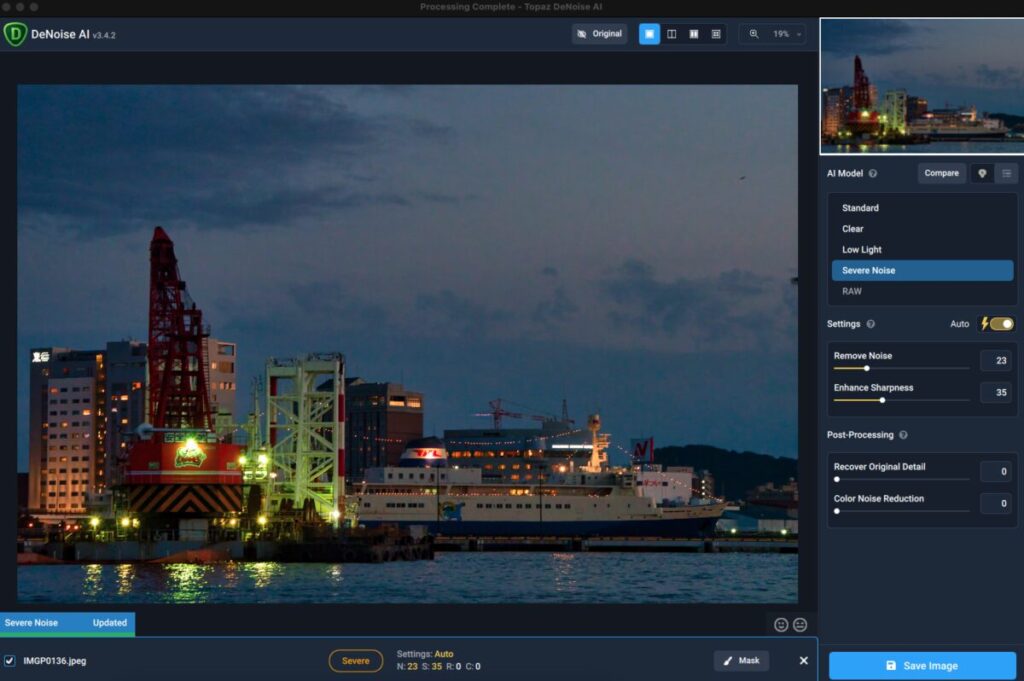Click the zoom magnifier icon in the toolbar
The width and height of the screenshot is (1024, 681).
point(753,33)
